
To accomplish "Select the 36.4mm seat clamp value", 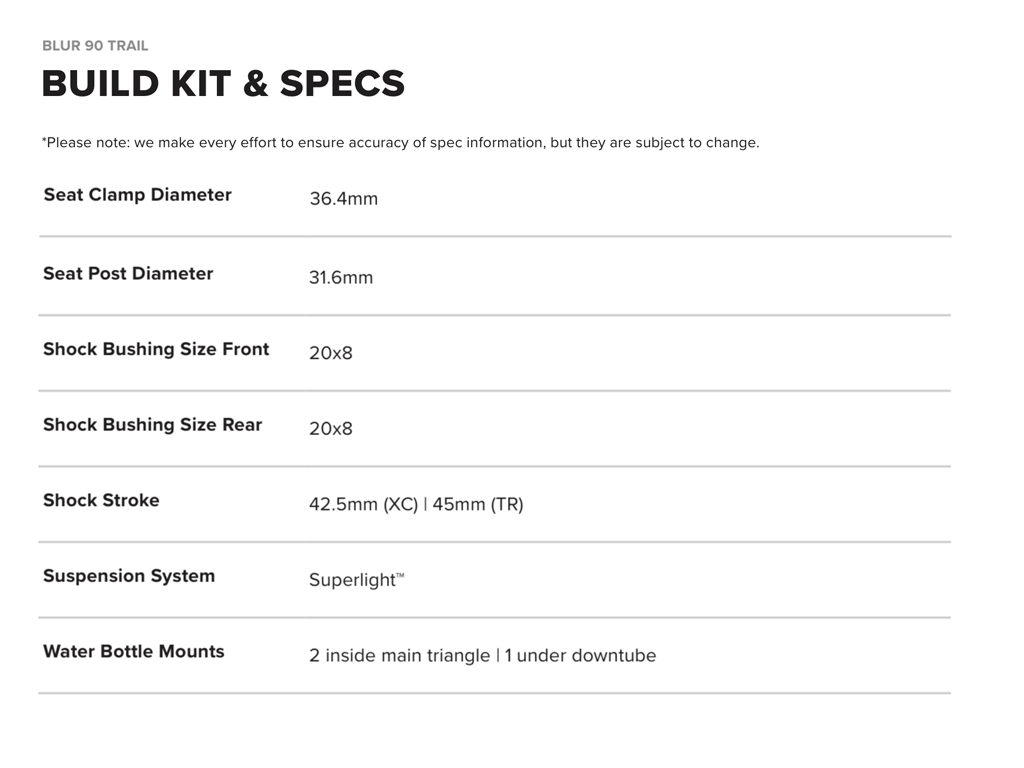I will tap(343, 199).
